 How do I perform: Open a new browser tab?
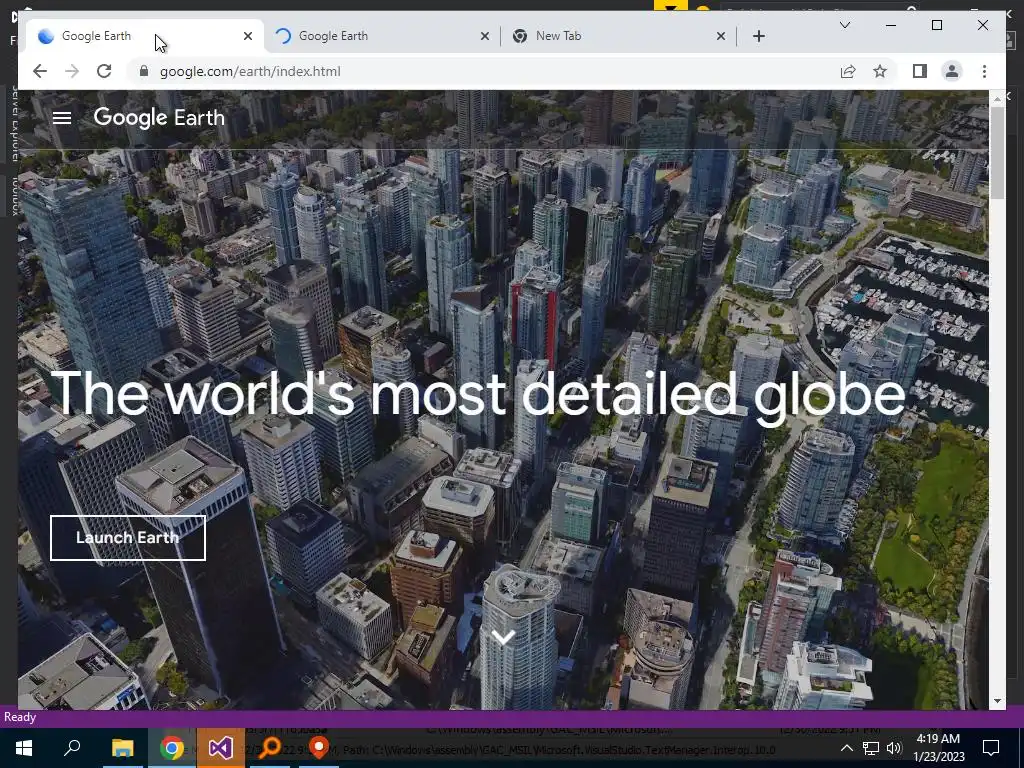[759, 36]
